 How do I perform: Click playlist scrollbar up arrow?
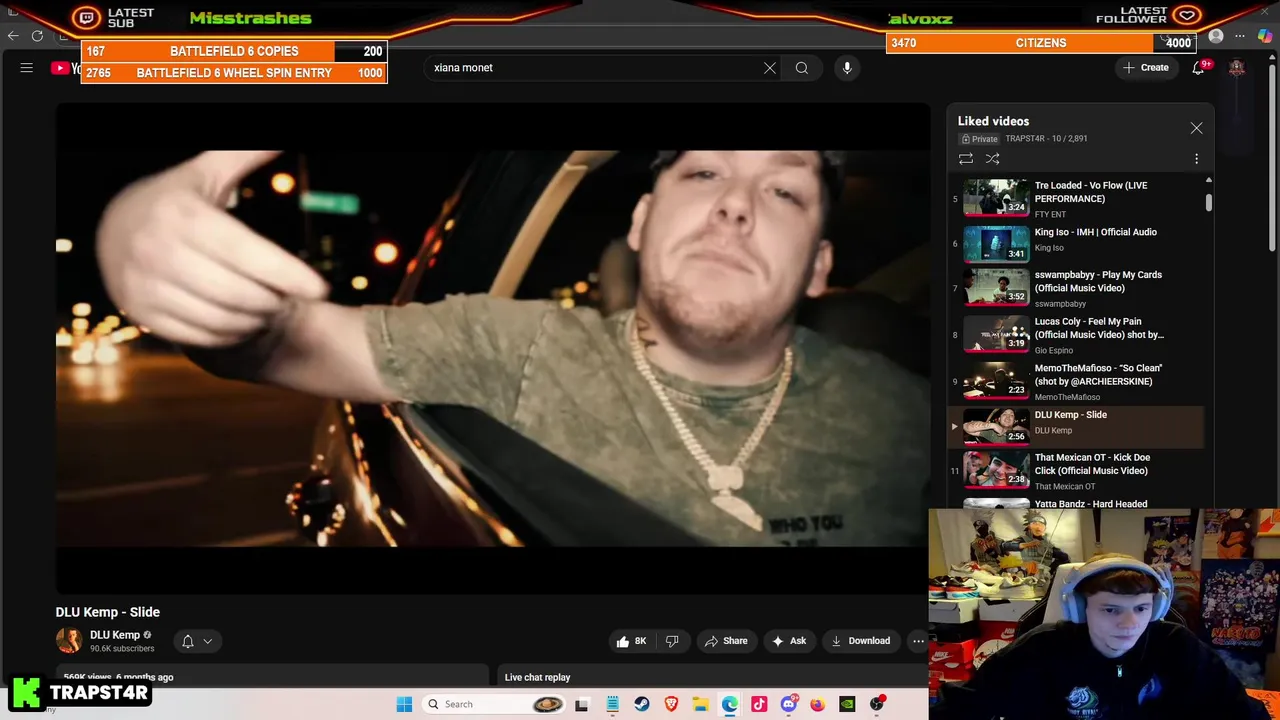(x=1208, y=181)
